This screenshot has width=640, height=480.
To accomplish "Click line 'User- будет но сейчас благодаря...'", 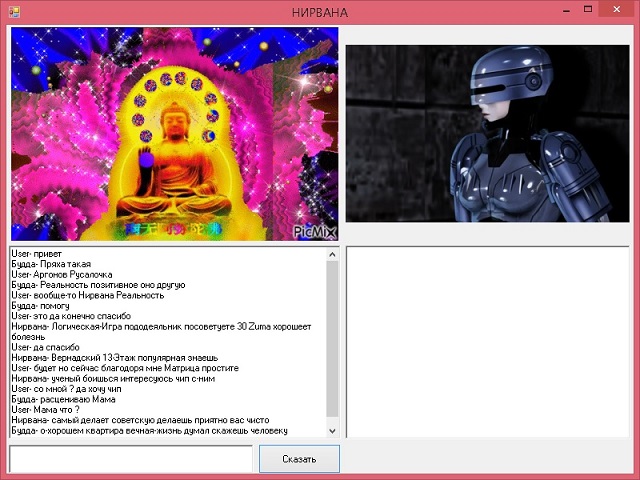I will click(125, 368).
